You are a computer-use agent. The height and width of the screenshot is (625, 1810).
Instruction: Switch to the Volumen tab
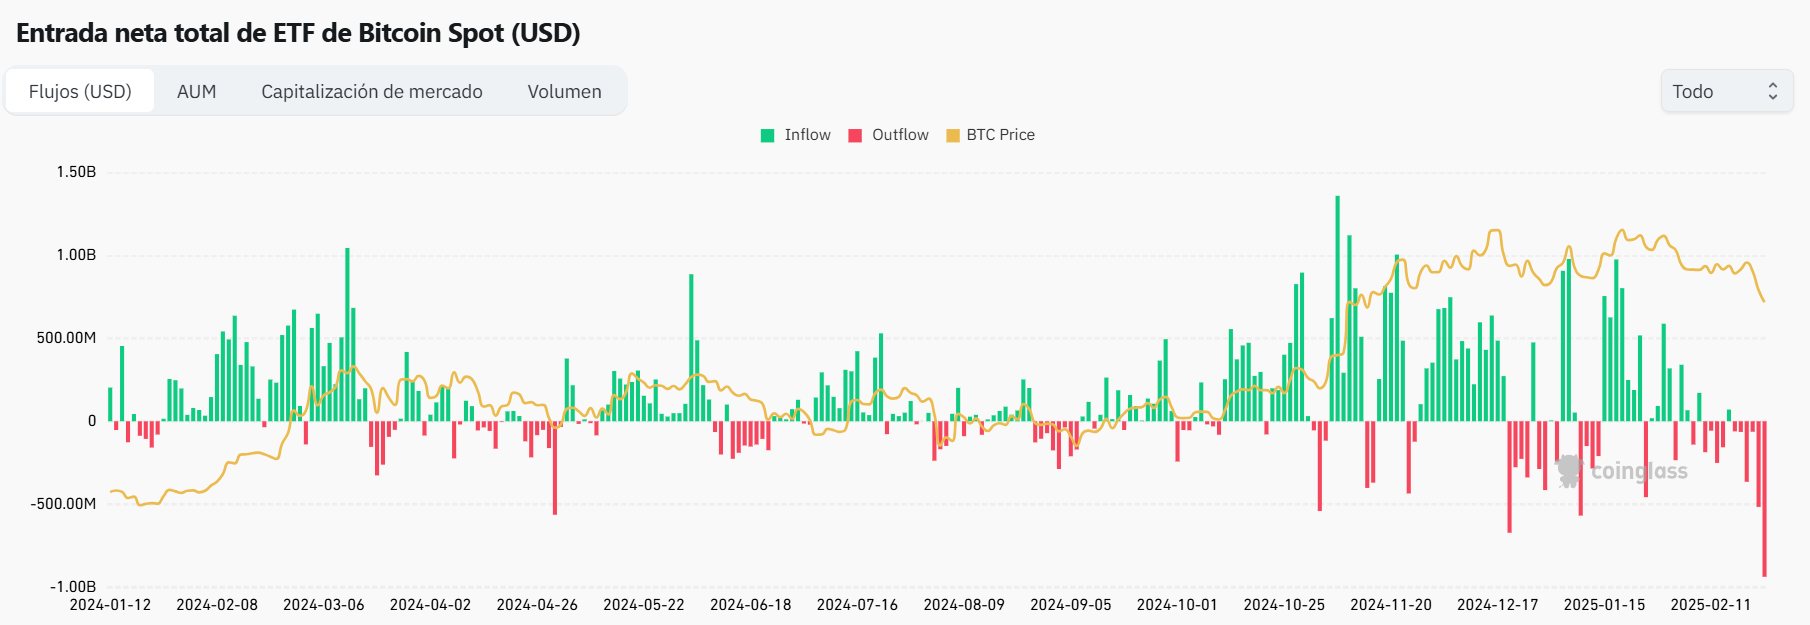click(x=564, y=92)
